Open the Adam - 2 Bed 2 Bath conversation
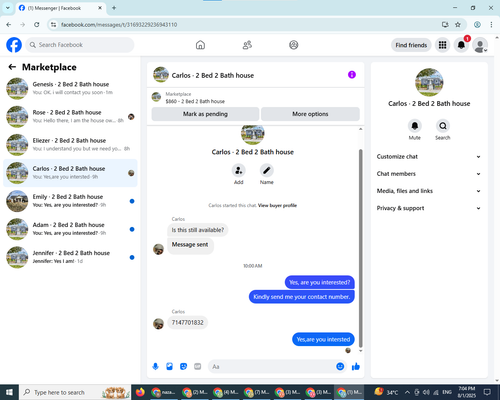This screenshot has width=500, height=400. [70, 229]
